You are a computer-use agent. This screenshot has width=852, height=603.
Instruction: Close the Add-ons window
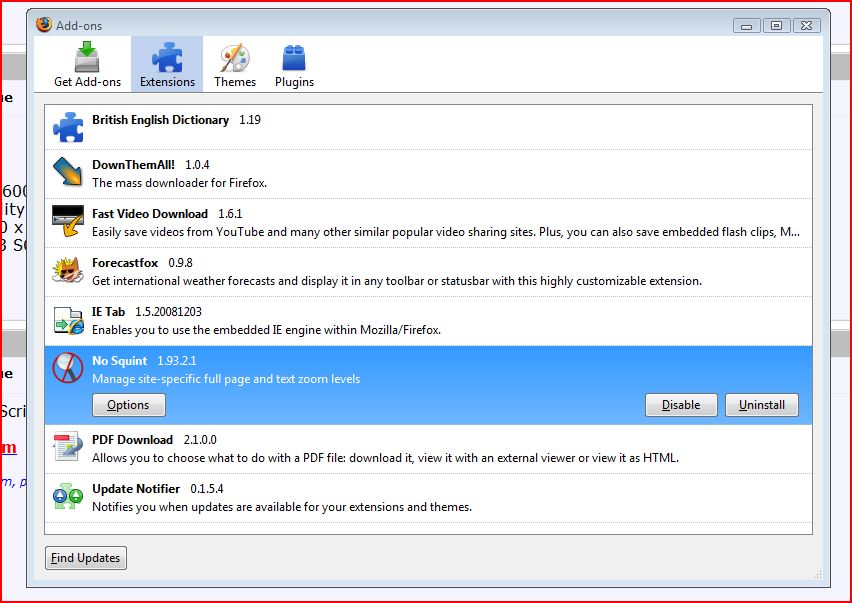tap(807, 26)
